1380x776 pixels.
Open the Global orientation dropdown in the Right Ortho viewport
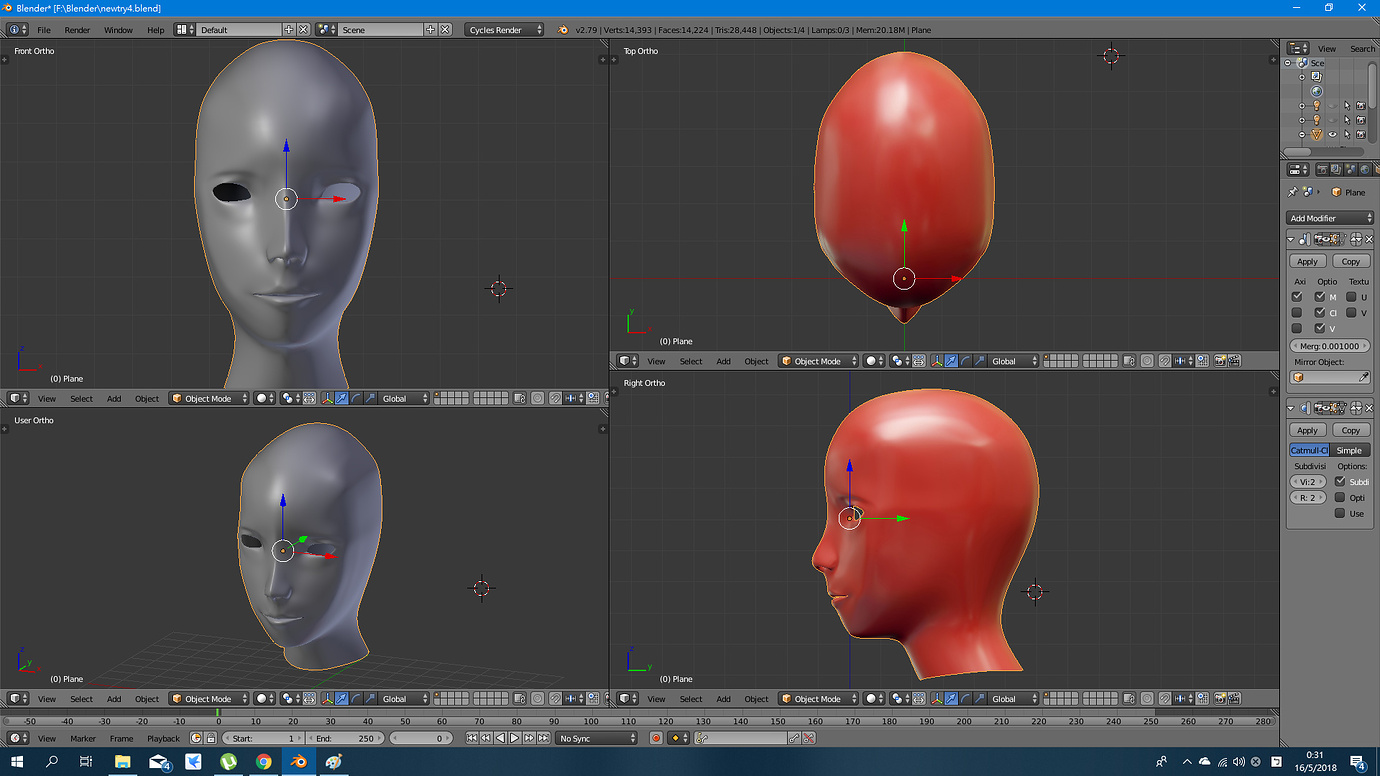[x=1014, y=699]
